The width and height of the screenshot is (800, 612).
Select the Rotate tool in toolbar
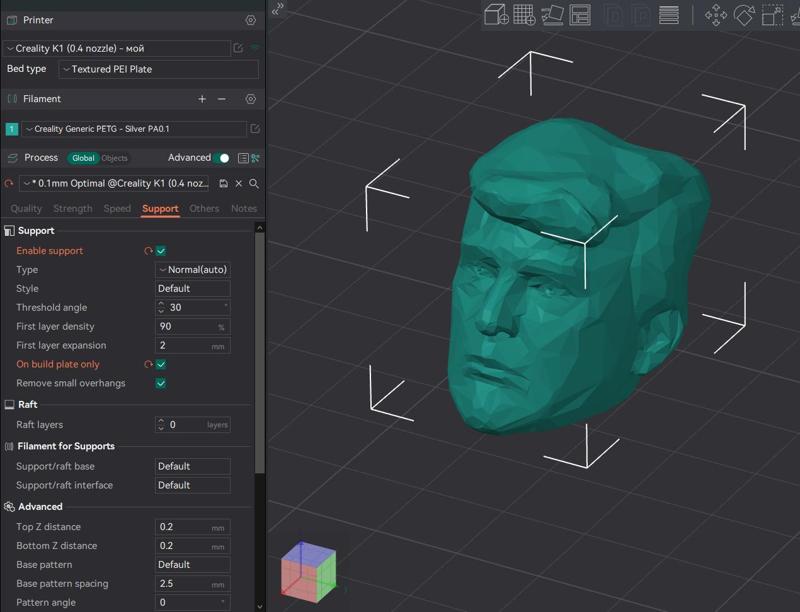point(744,15)
